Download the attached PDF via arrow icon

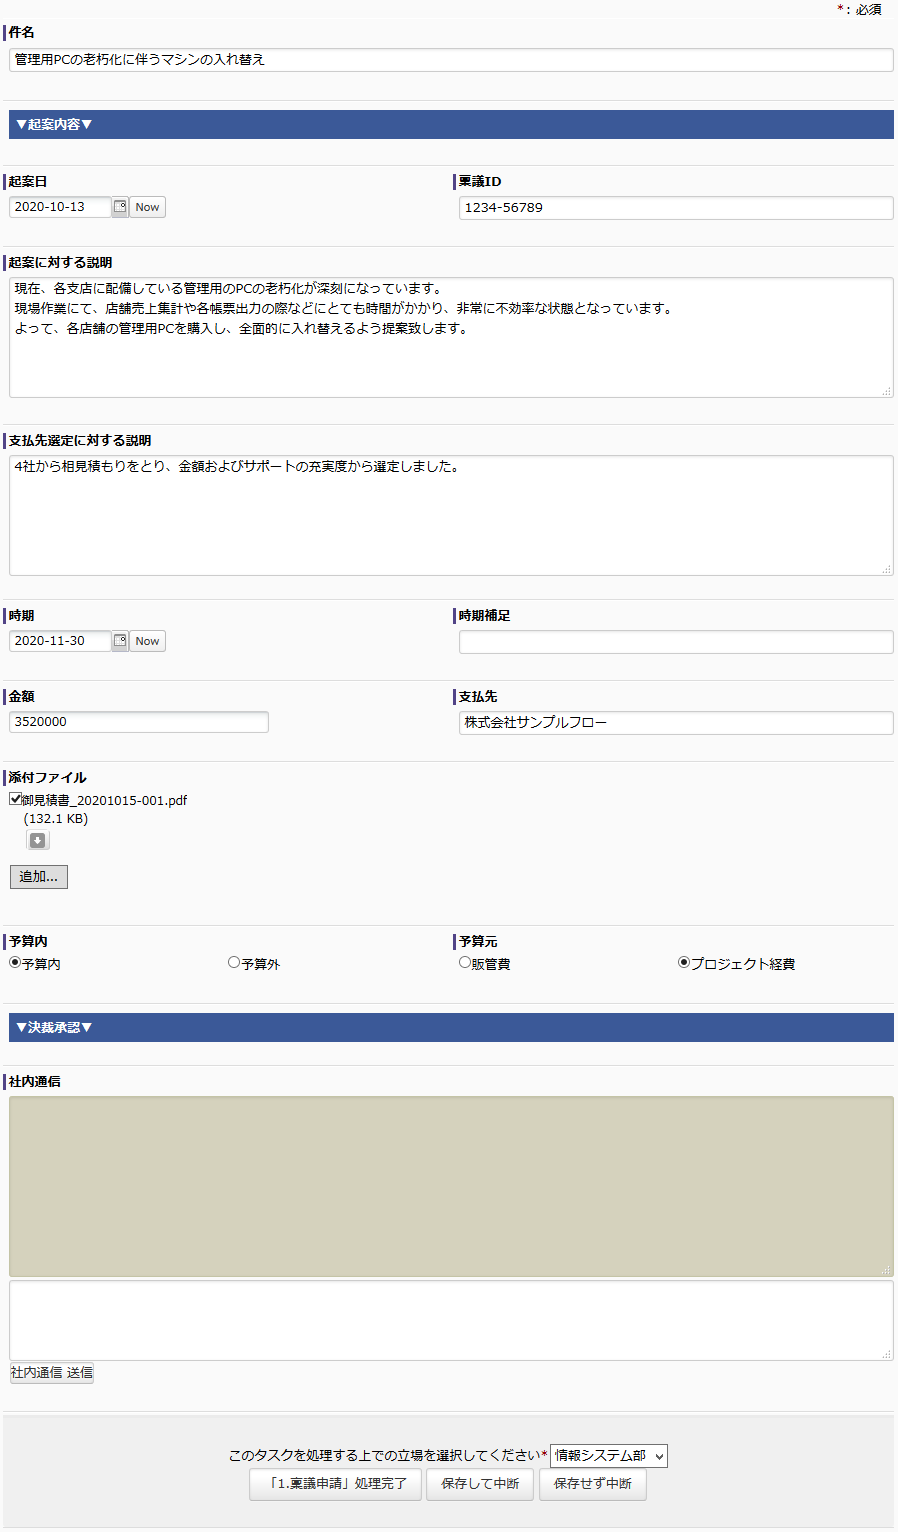pyautogui.click(x=38, y=841)
